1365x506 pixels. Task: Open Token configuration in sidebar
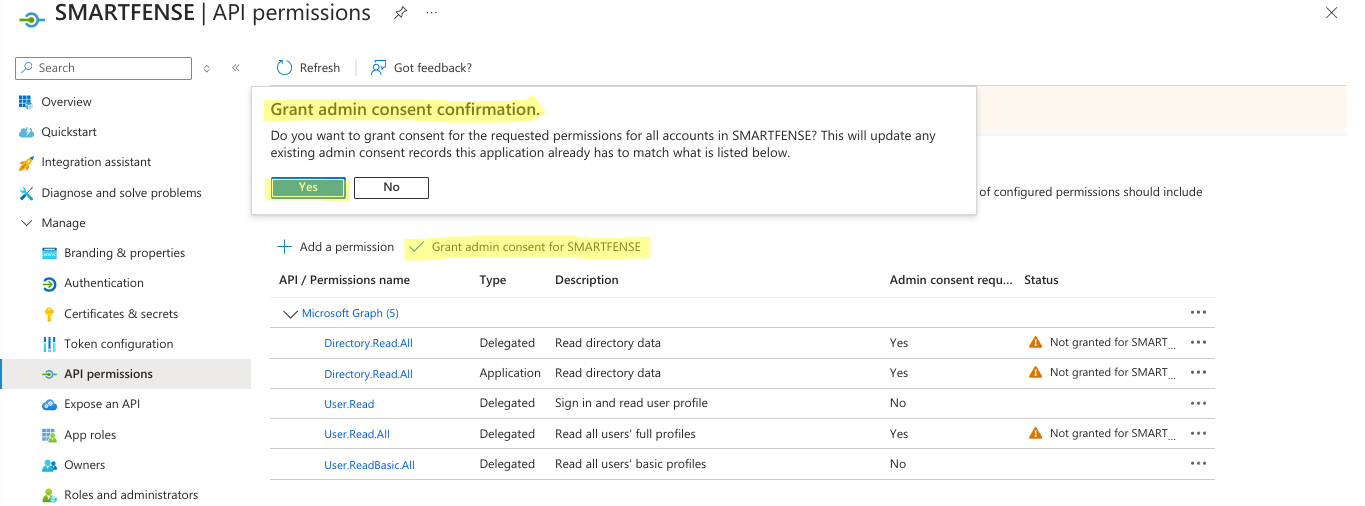pos(119,344)
